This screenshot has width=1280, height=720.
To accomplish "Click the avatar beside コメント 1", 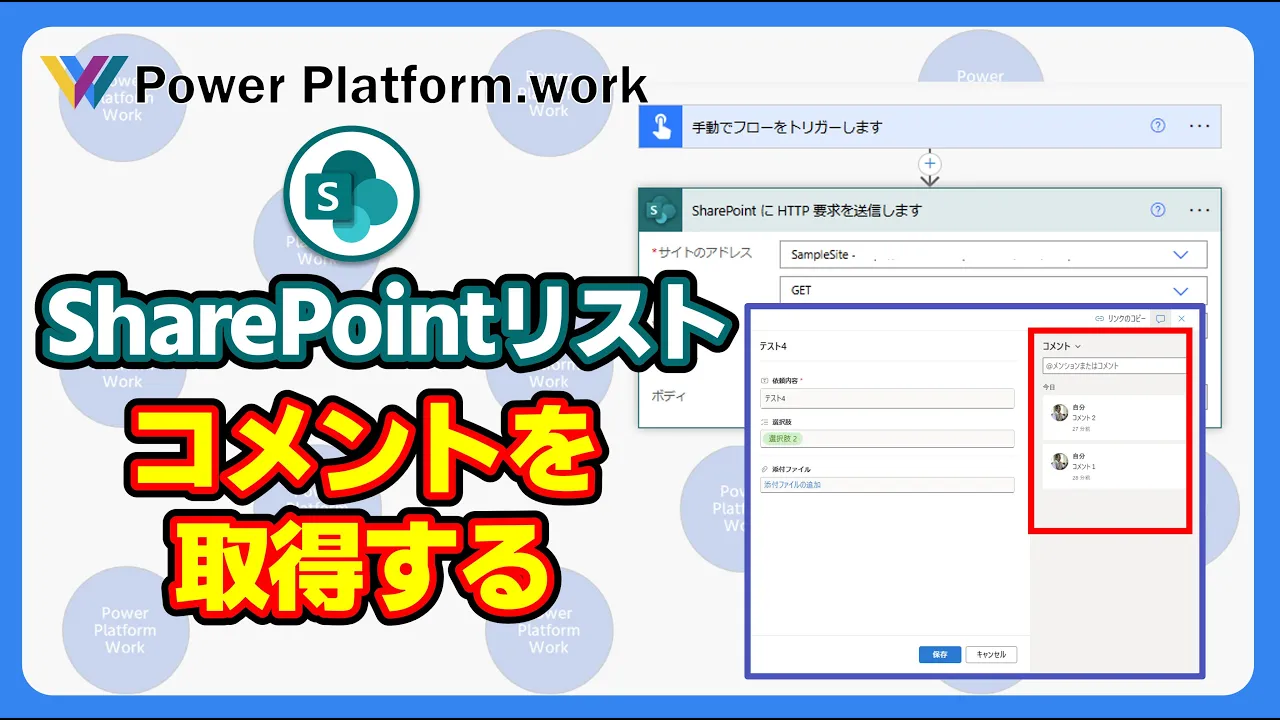I will pyautogui.click(x=1060, y=461).
